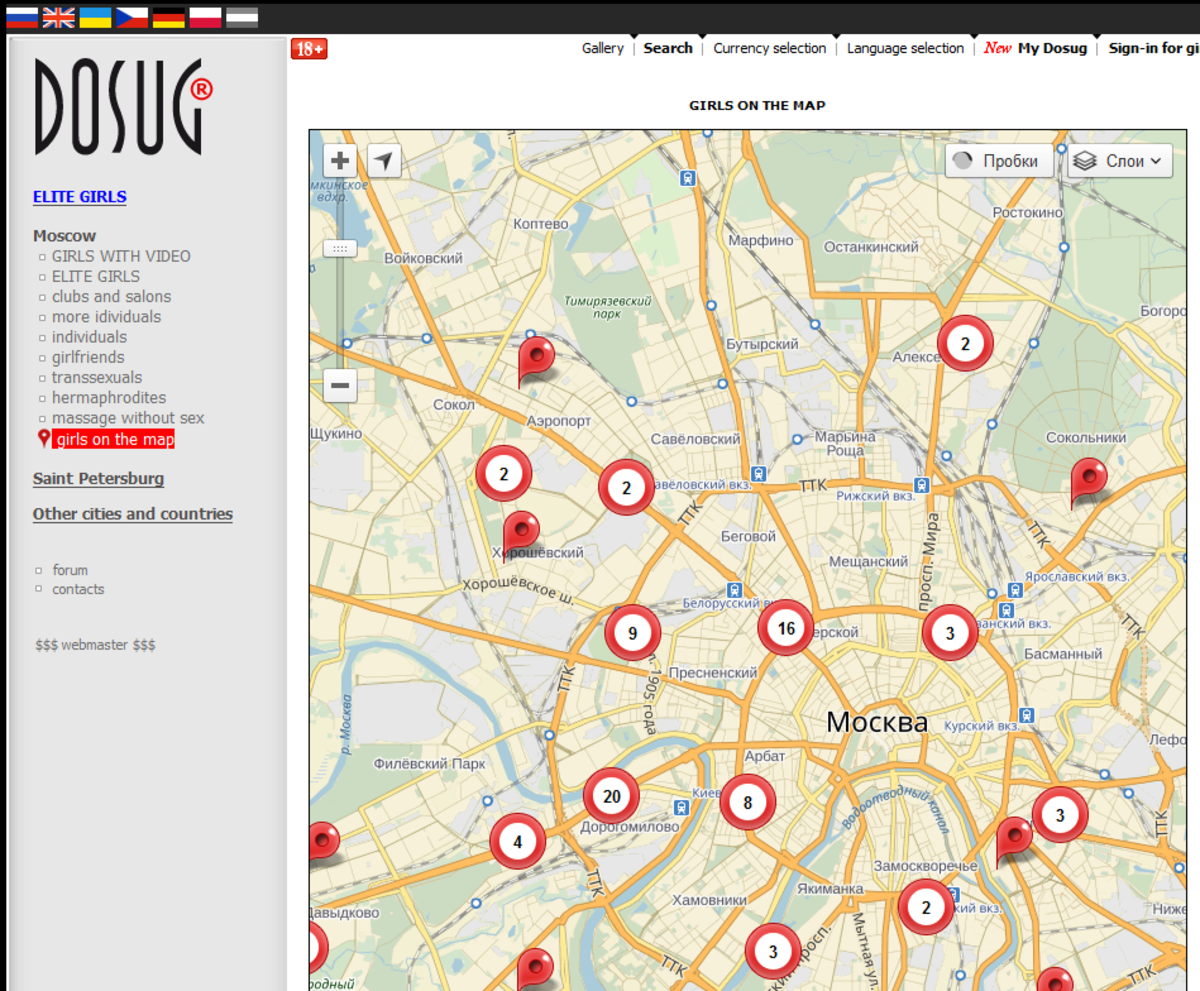Image resolution: width=1200 pixels, height=991 pixels.
Task: Open clubs and salons link
Action: (x=111, y=297)
